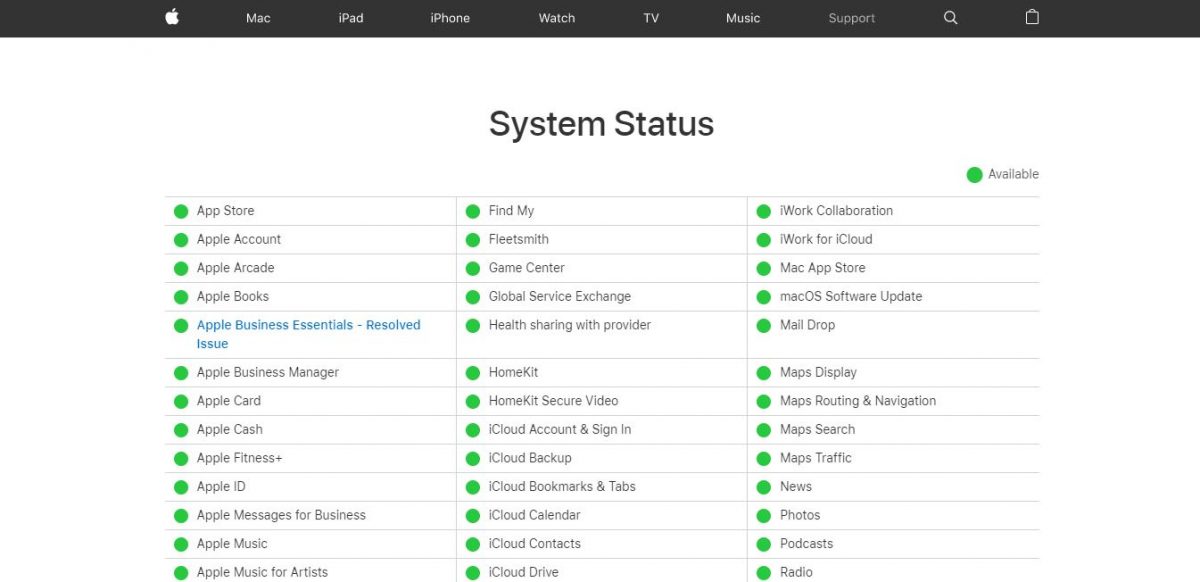Open the Watch navigation item
Screen dimensions: 1200x582
(x=557, y=18)
